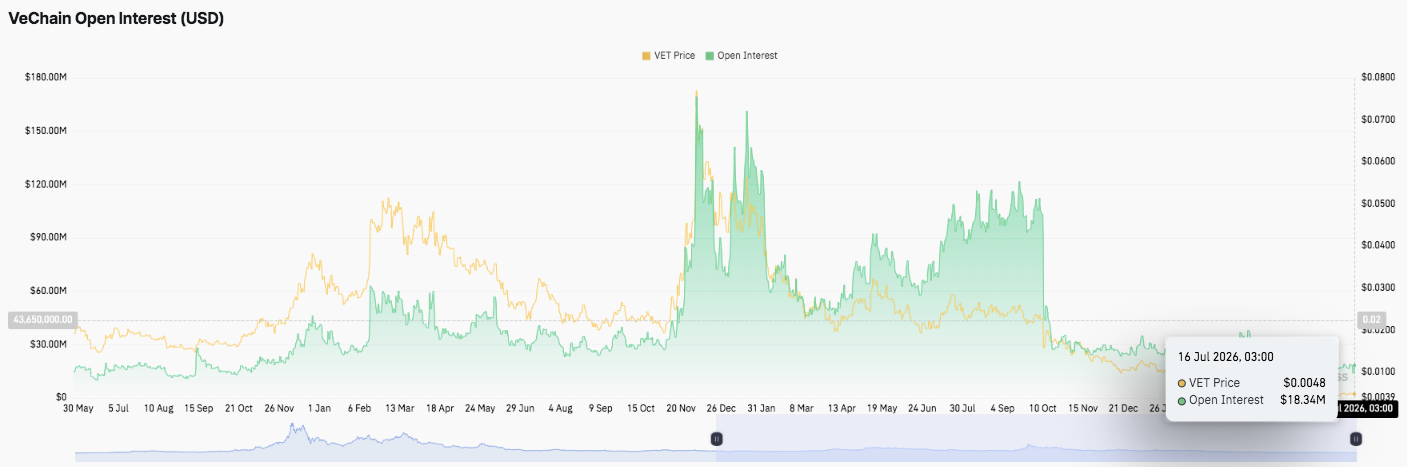
Task: Click the tooltip's Open Interest row label
Action: pos(1226,400)
